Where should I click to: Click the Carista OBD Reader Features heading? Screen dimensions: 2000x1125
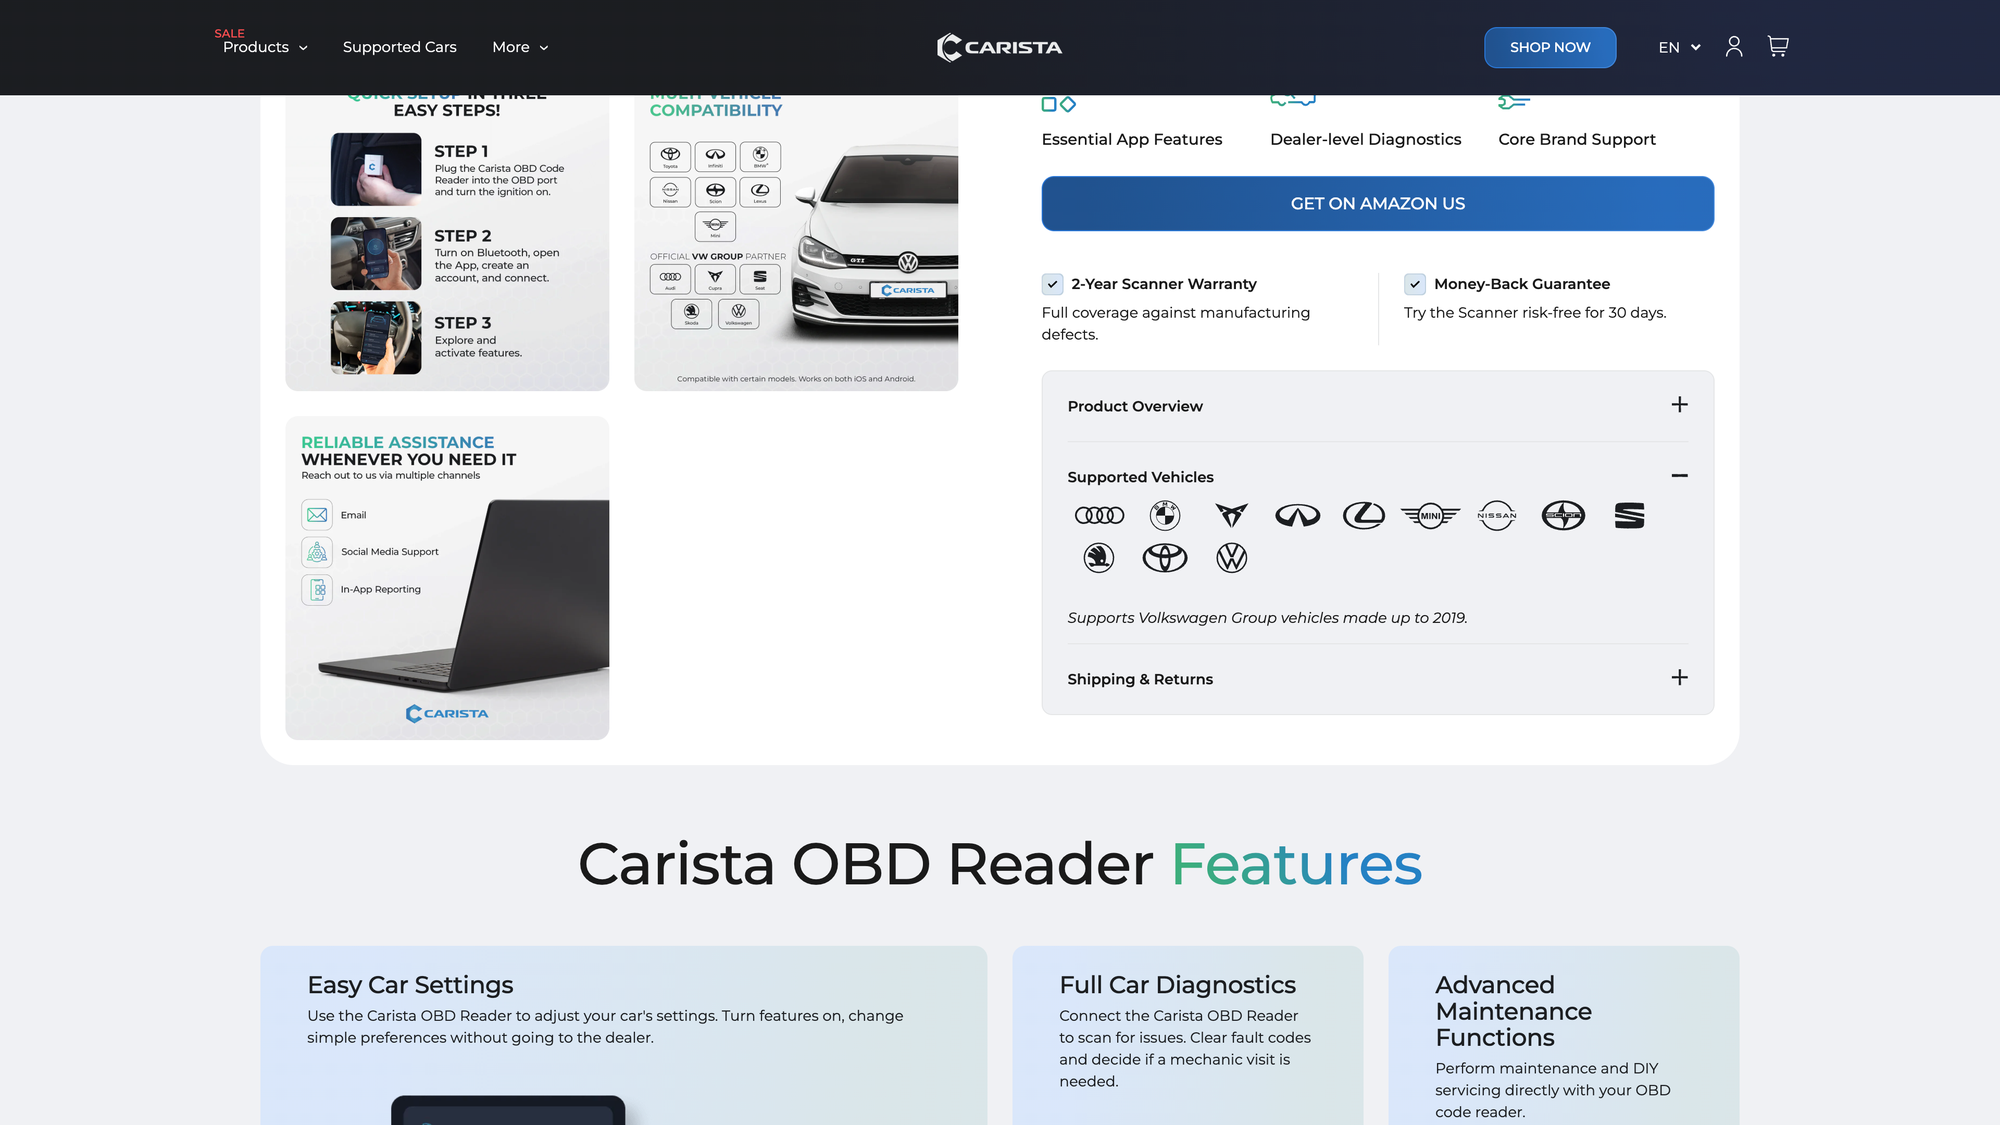[1000, 864]
